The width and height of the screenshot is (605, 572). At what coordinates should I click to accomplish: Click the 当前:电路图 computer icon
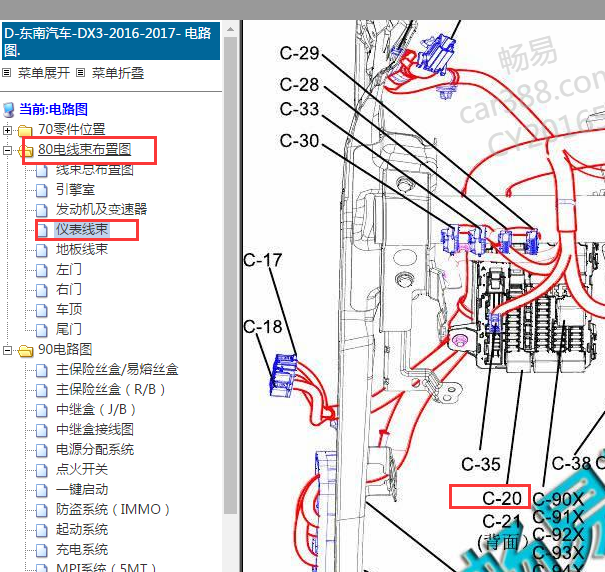point(9,110)
